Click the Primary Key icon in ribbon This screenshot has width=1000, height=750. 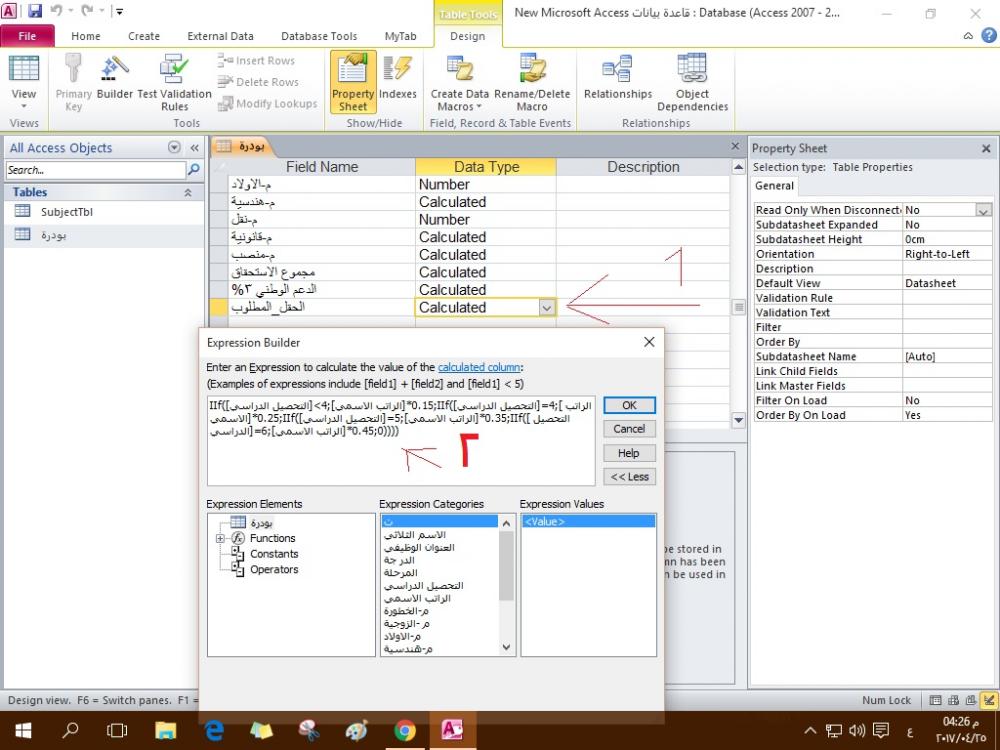click(73, 81)
